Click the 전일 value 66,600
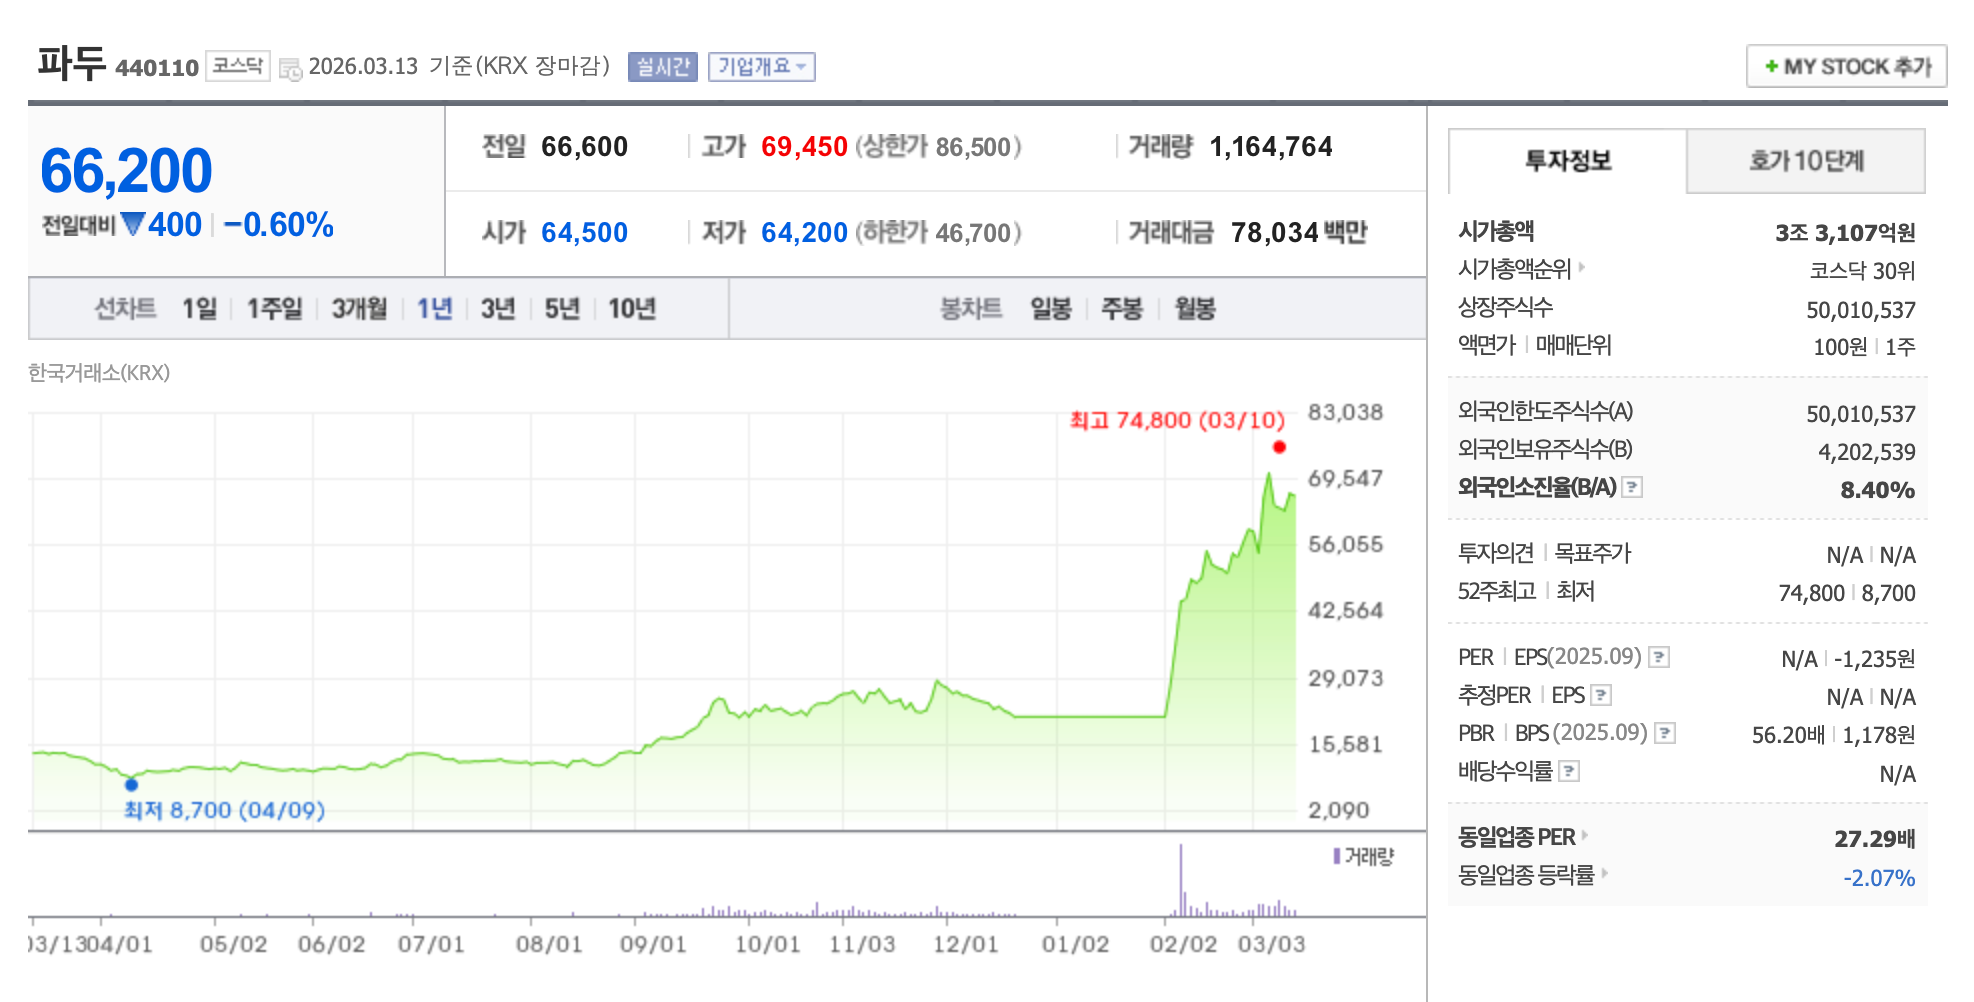 584,147
